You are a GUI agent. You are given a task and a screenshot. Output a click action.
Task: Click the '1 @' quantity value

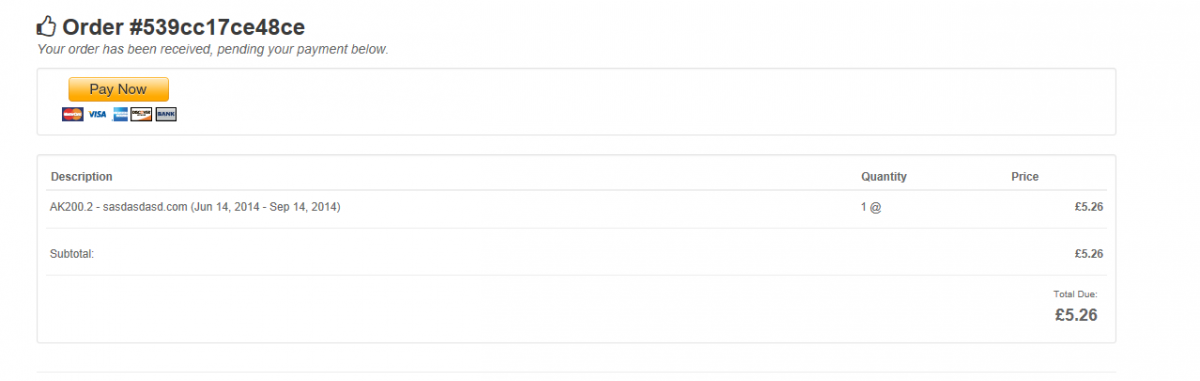tap(871, 207)
